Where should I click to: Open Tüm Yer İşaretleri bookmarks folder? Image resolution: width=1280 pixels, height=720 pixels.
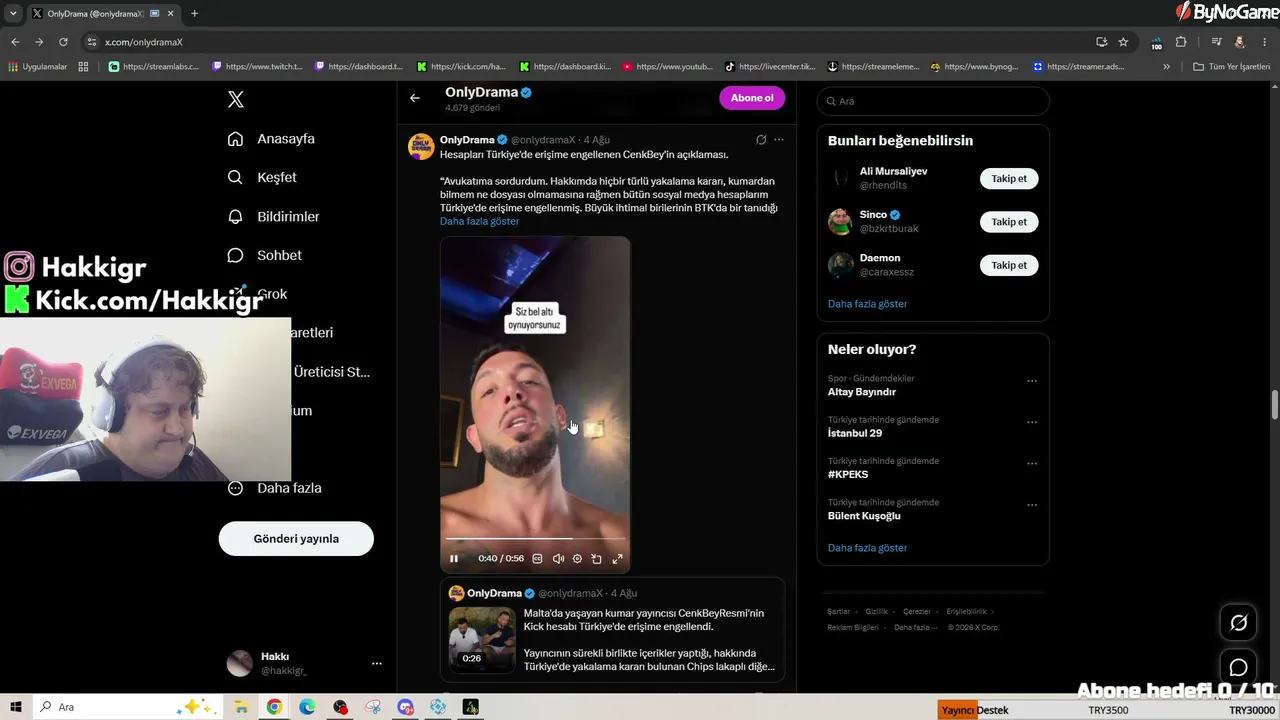[1231, 67]
